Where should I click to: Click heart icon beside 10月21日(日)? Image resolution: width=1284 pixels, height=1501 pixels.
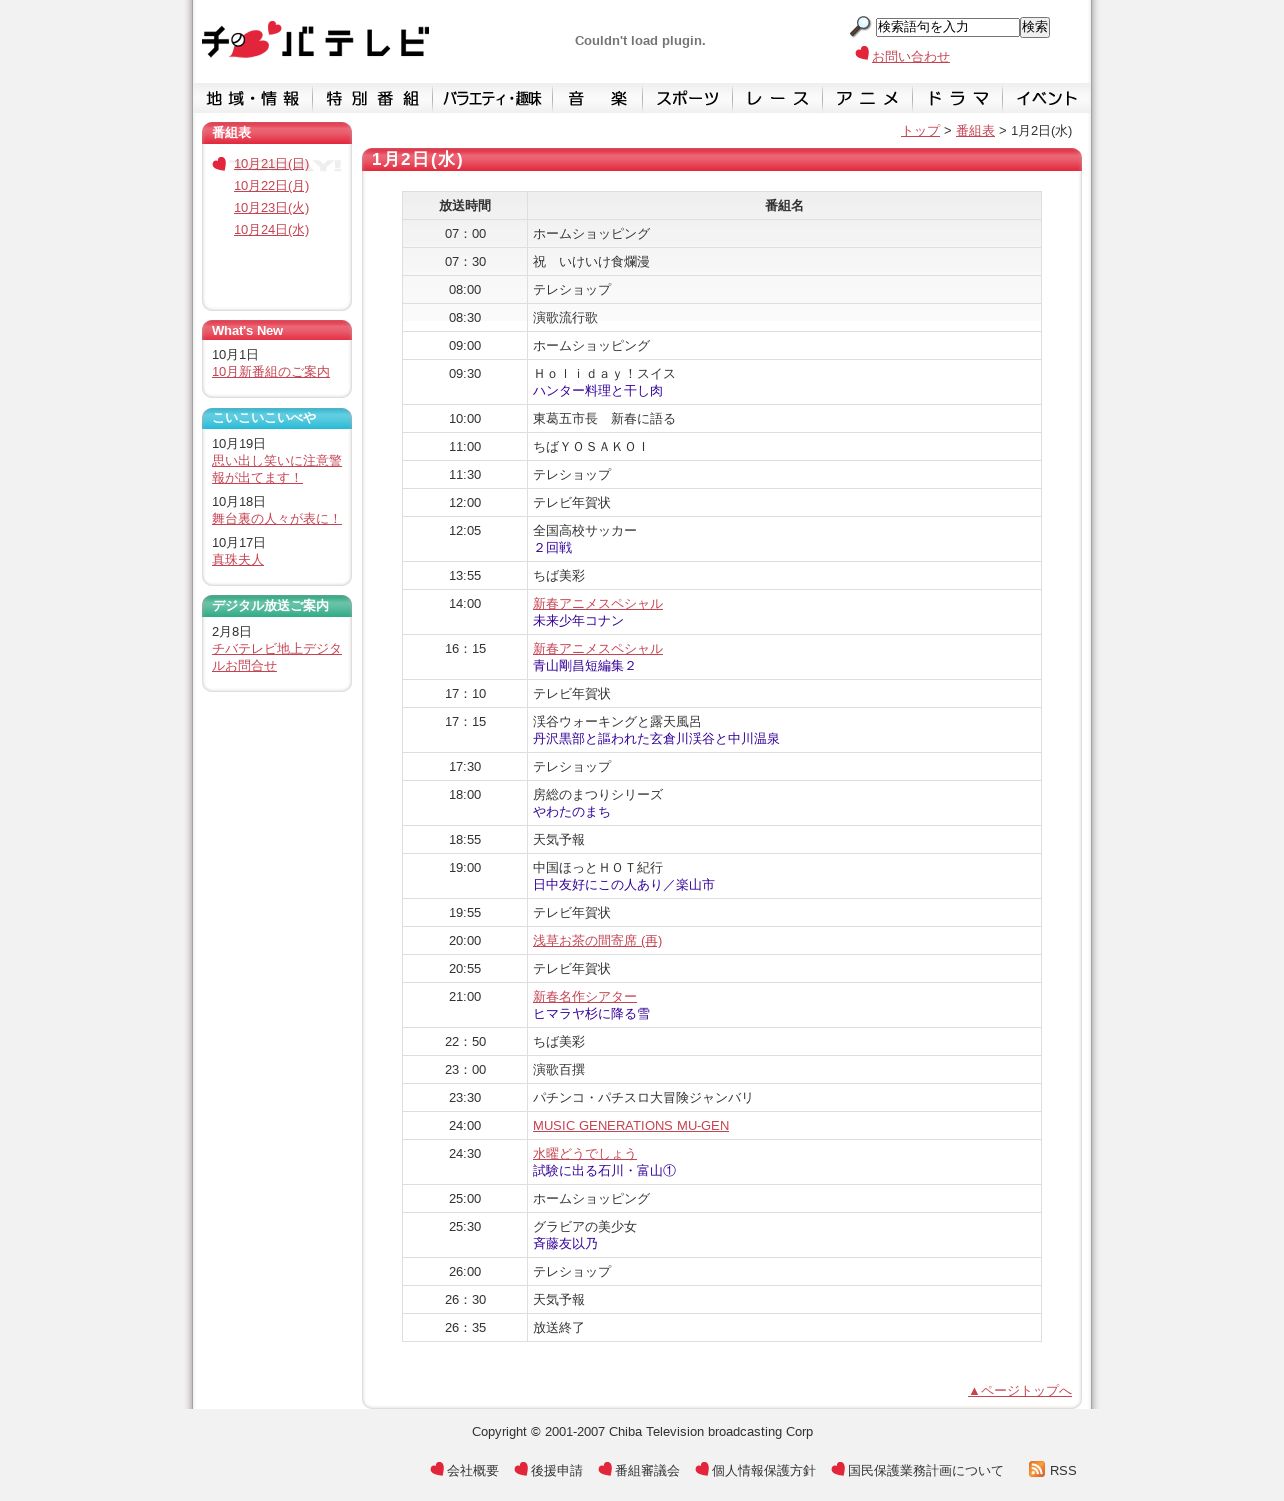tap(220, 164)
